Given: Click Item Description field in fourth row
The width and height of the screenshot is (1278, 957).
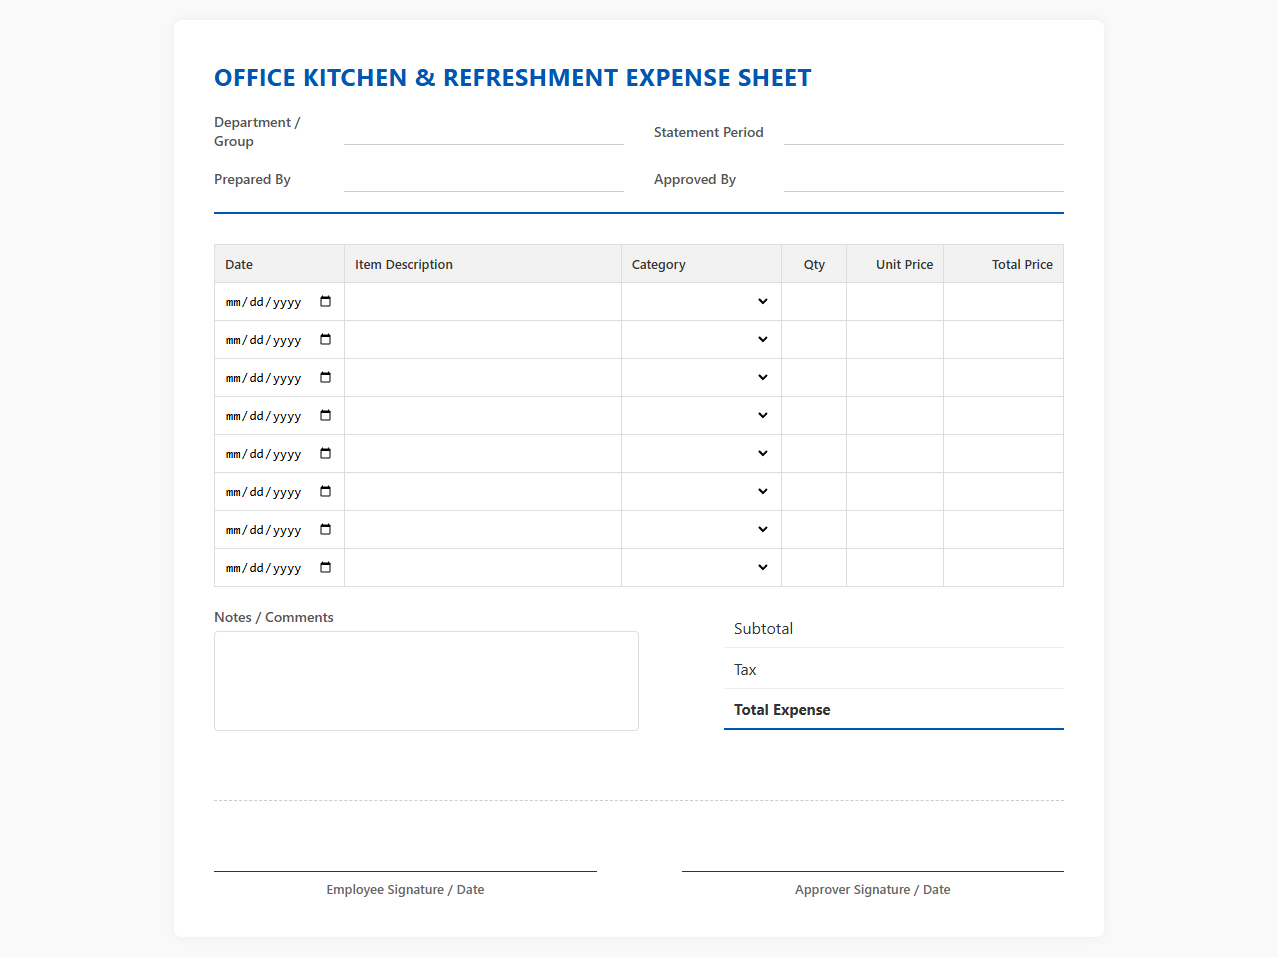Looking at the screenshot, I should coord(483,416).
